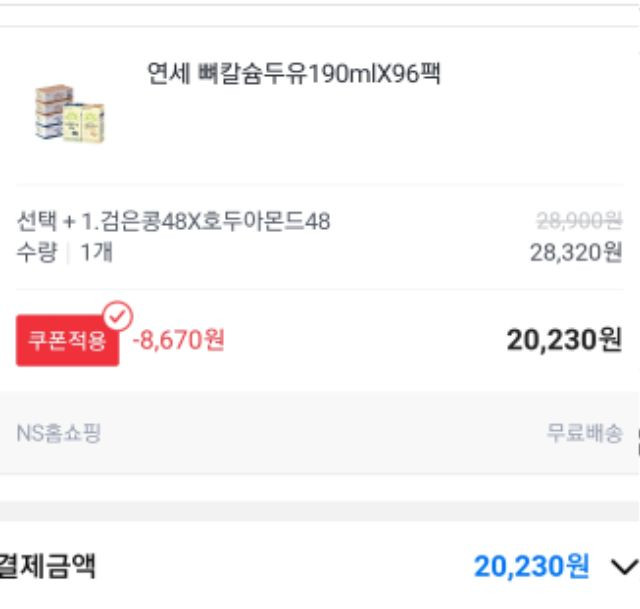Viewport: 640px width, 609px height.
Task: Open the NS홈쇼핑 seller link
Action: [58, 433]
